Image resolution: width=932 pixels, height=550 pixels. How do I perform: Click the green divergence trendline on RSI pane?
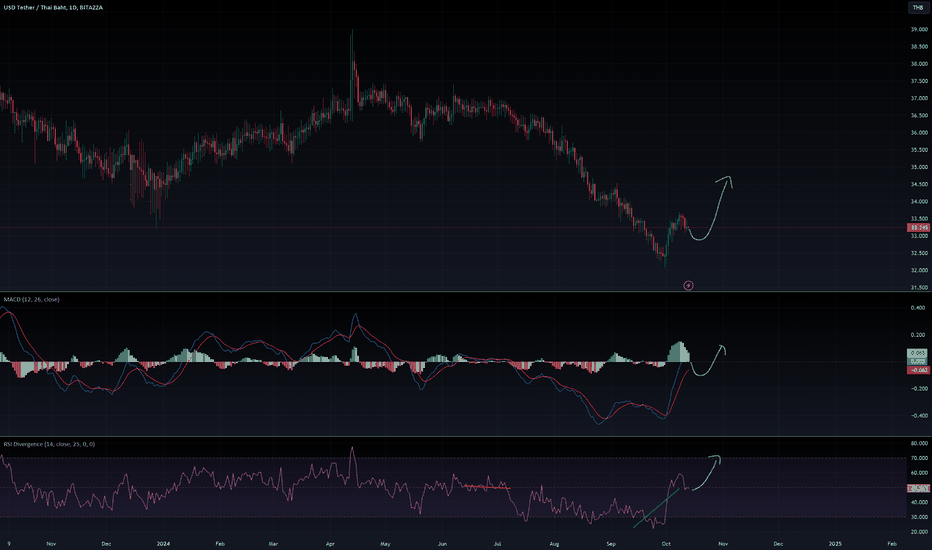click(x=656, y=508)
